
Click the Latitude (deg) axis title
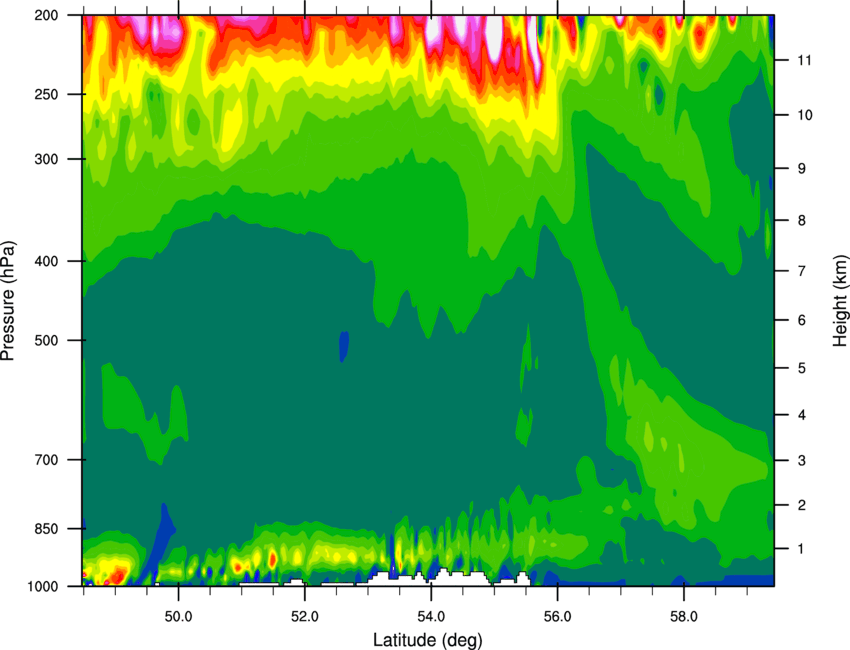pos(428,640)
